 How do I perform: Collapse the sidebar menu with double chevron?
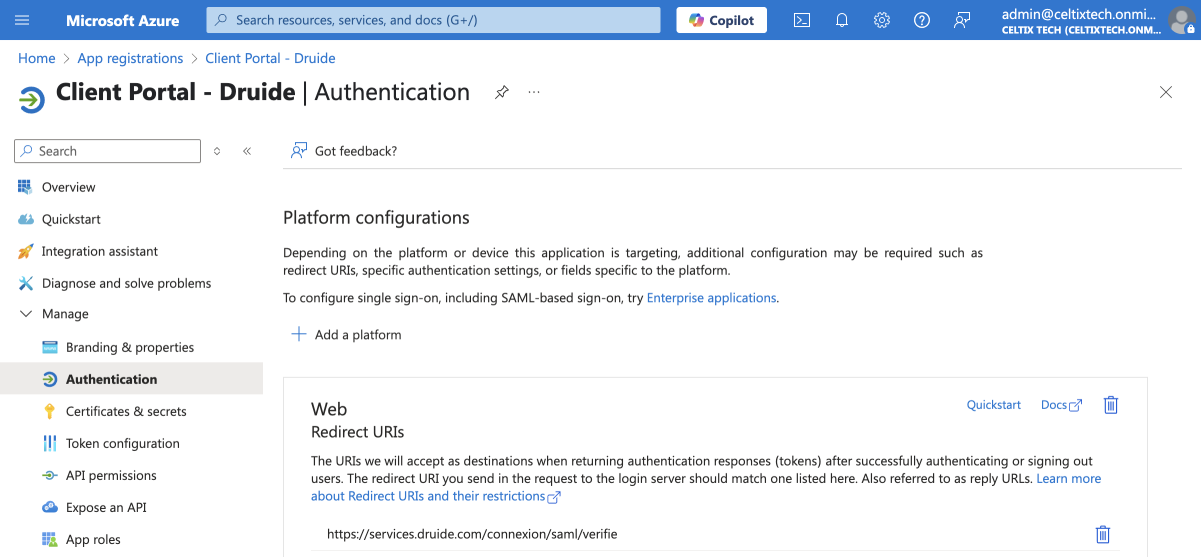(x=247, y=151)
